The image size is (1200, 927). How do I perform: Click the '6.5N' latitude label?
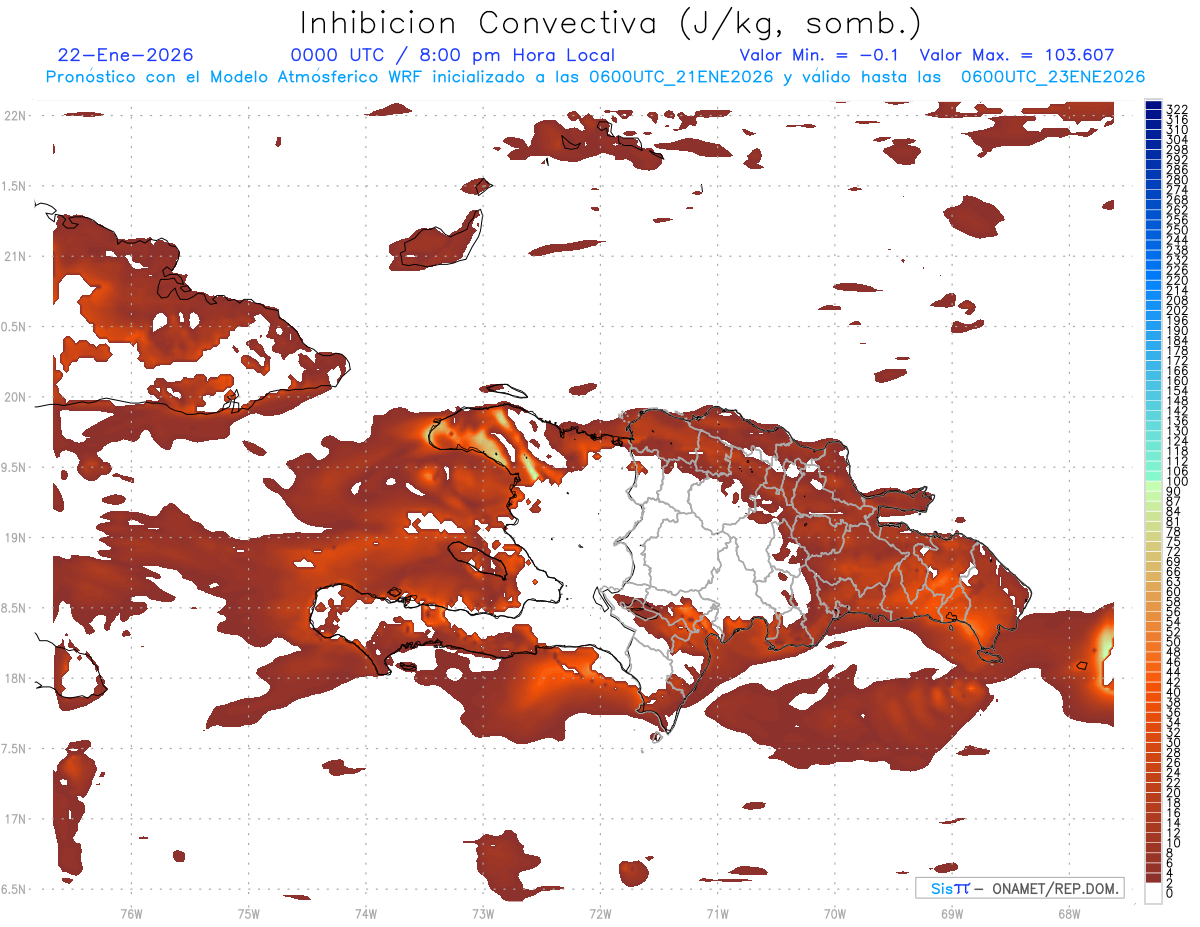tap(14, 889)
